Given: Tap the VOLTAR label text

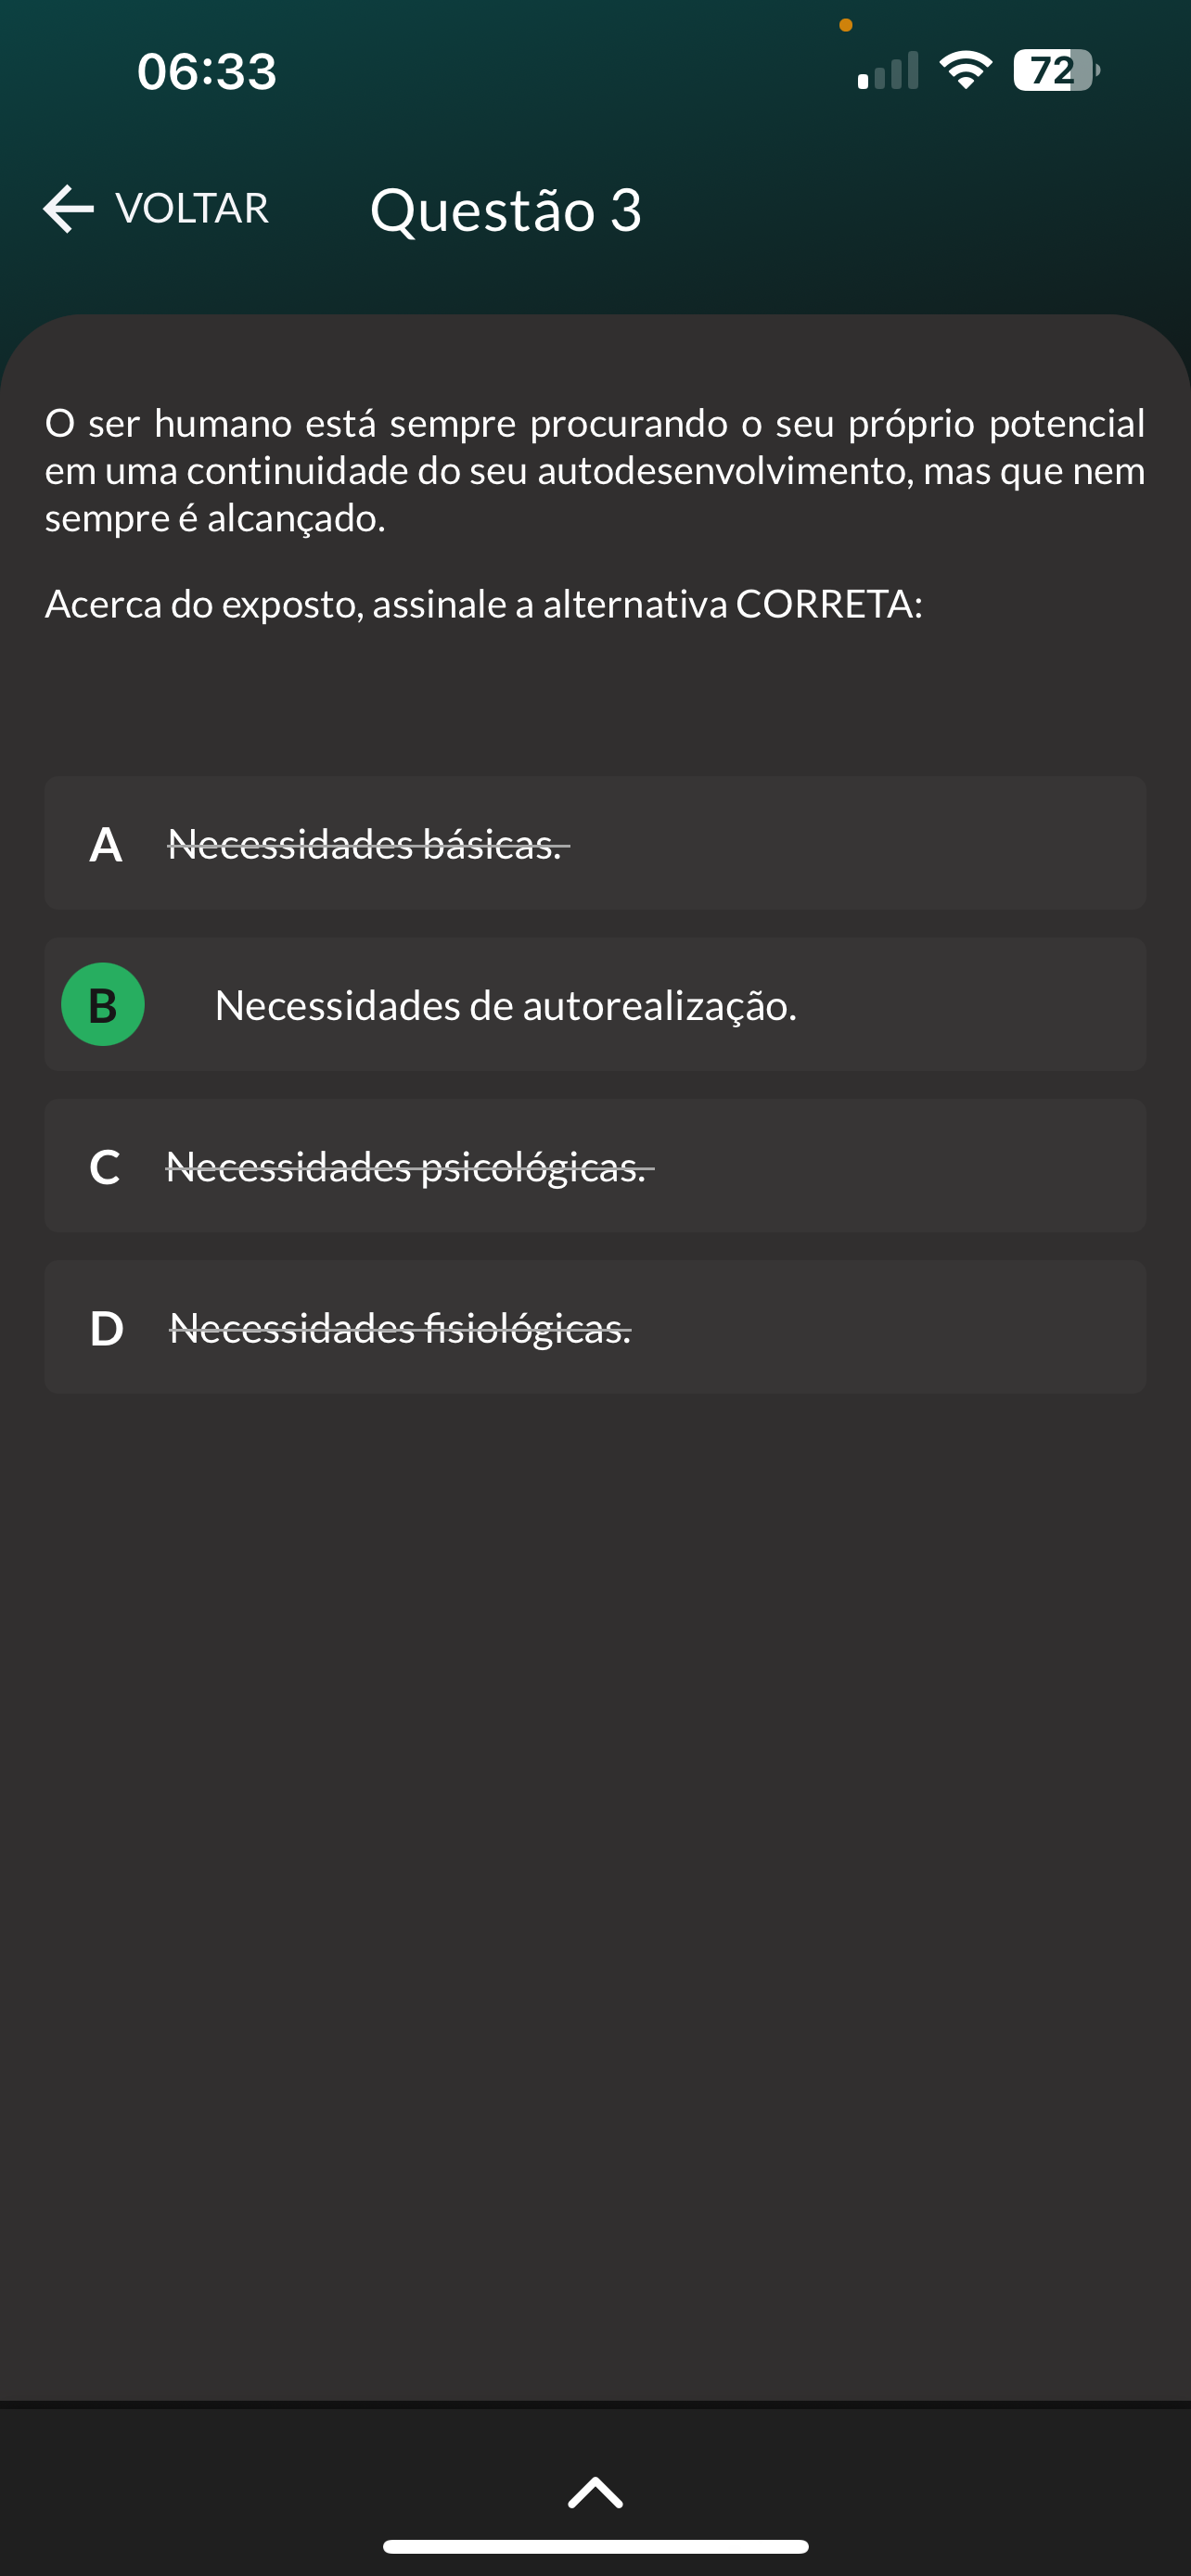Looking at the screenshot, I should pyautogui.click(x=192, y=209).
